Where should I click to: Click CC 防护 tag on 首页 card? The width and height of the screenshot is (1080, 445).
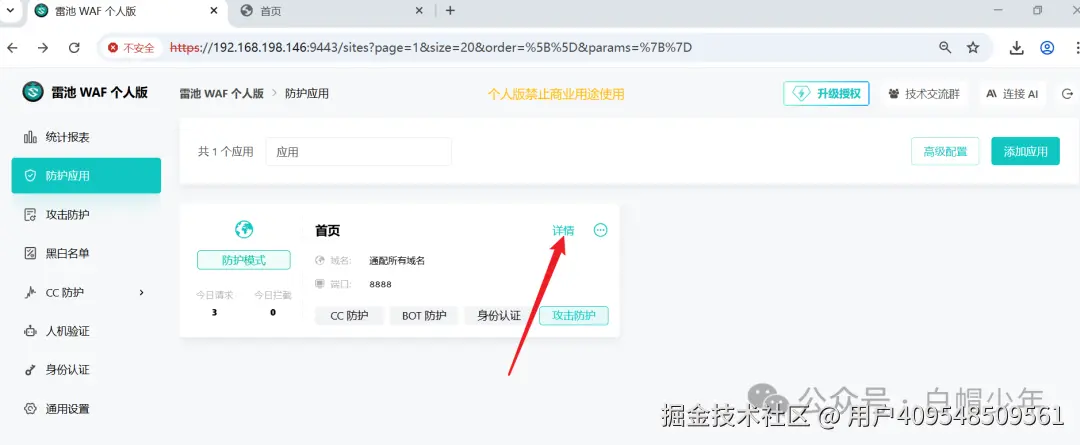point(349,316)
